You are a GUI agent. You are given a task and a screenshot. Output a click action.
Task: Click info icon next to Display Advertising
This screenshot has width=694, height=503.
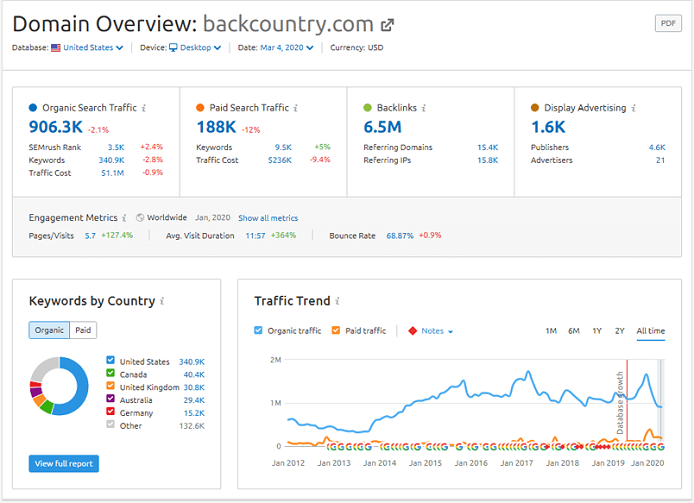coord(634,108)
